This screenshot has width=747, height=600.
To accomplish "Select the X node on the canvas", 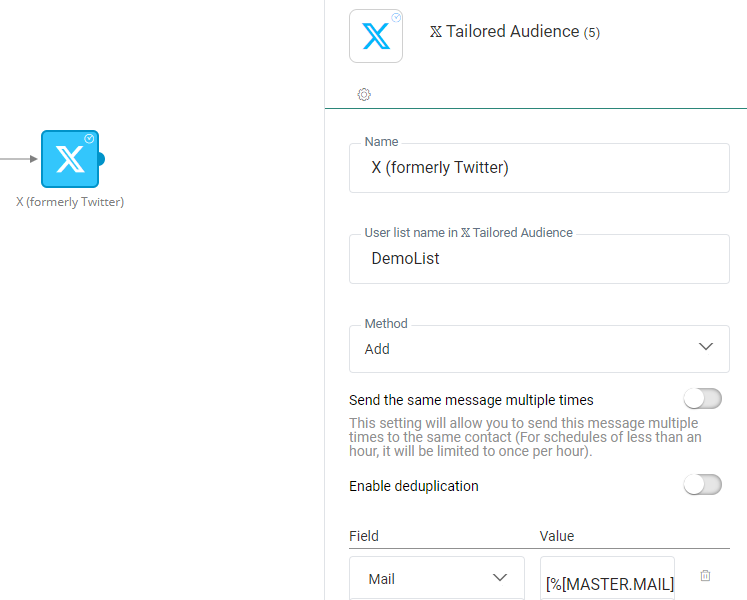I will click(x=69, y=159).
